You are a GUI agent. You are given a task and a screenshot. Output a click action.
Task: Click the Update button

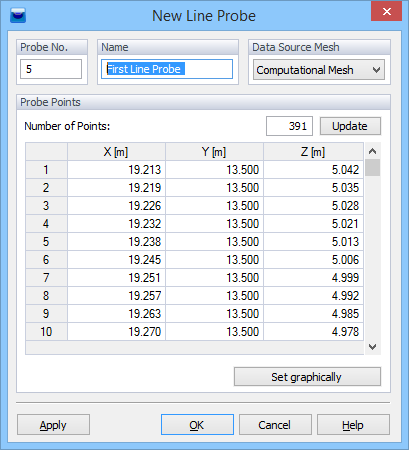(350, 126)
